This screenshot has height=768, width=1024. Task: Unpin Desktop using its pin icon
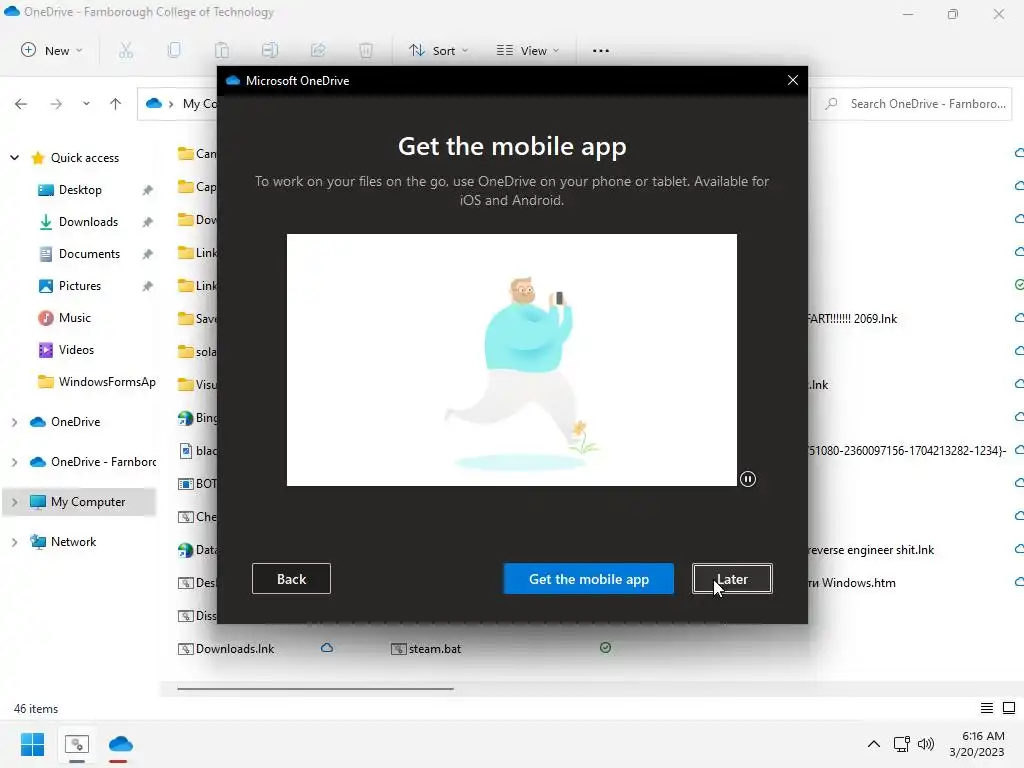pos(148,190)
